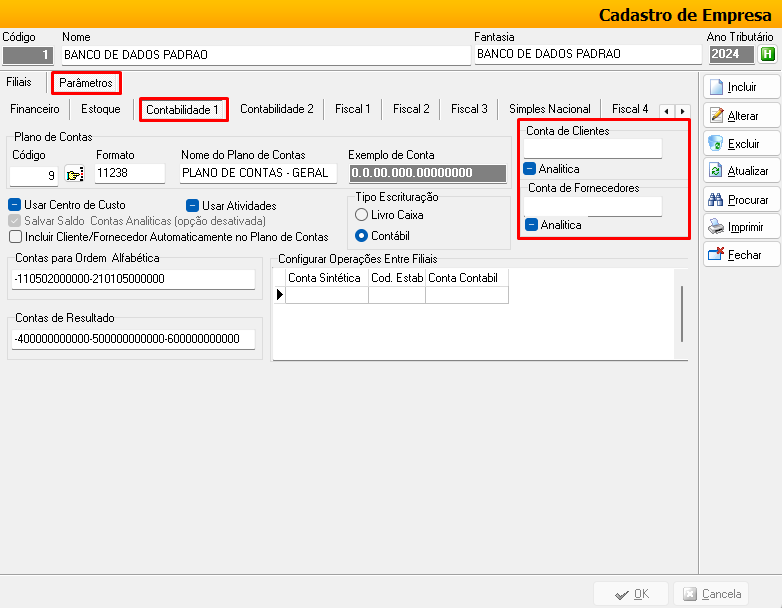Click the Imprimir printer icon
Screen dimensions: 782x608
[716, 226]
